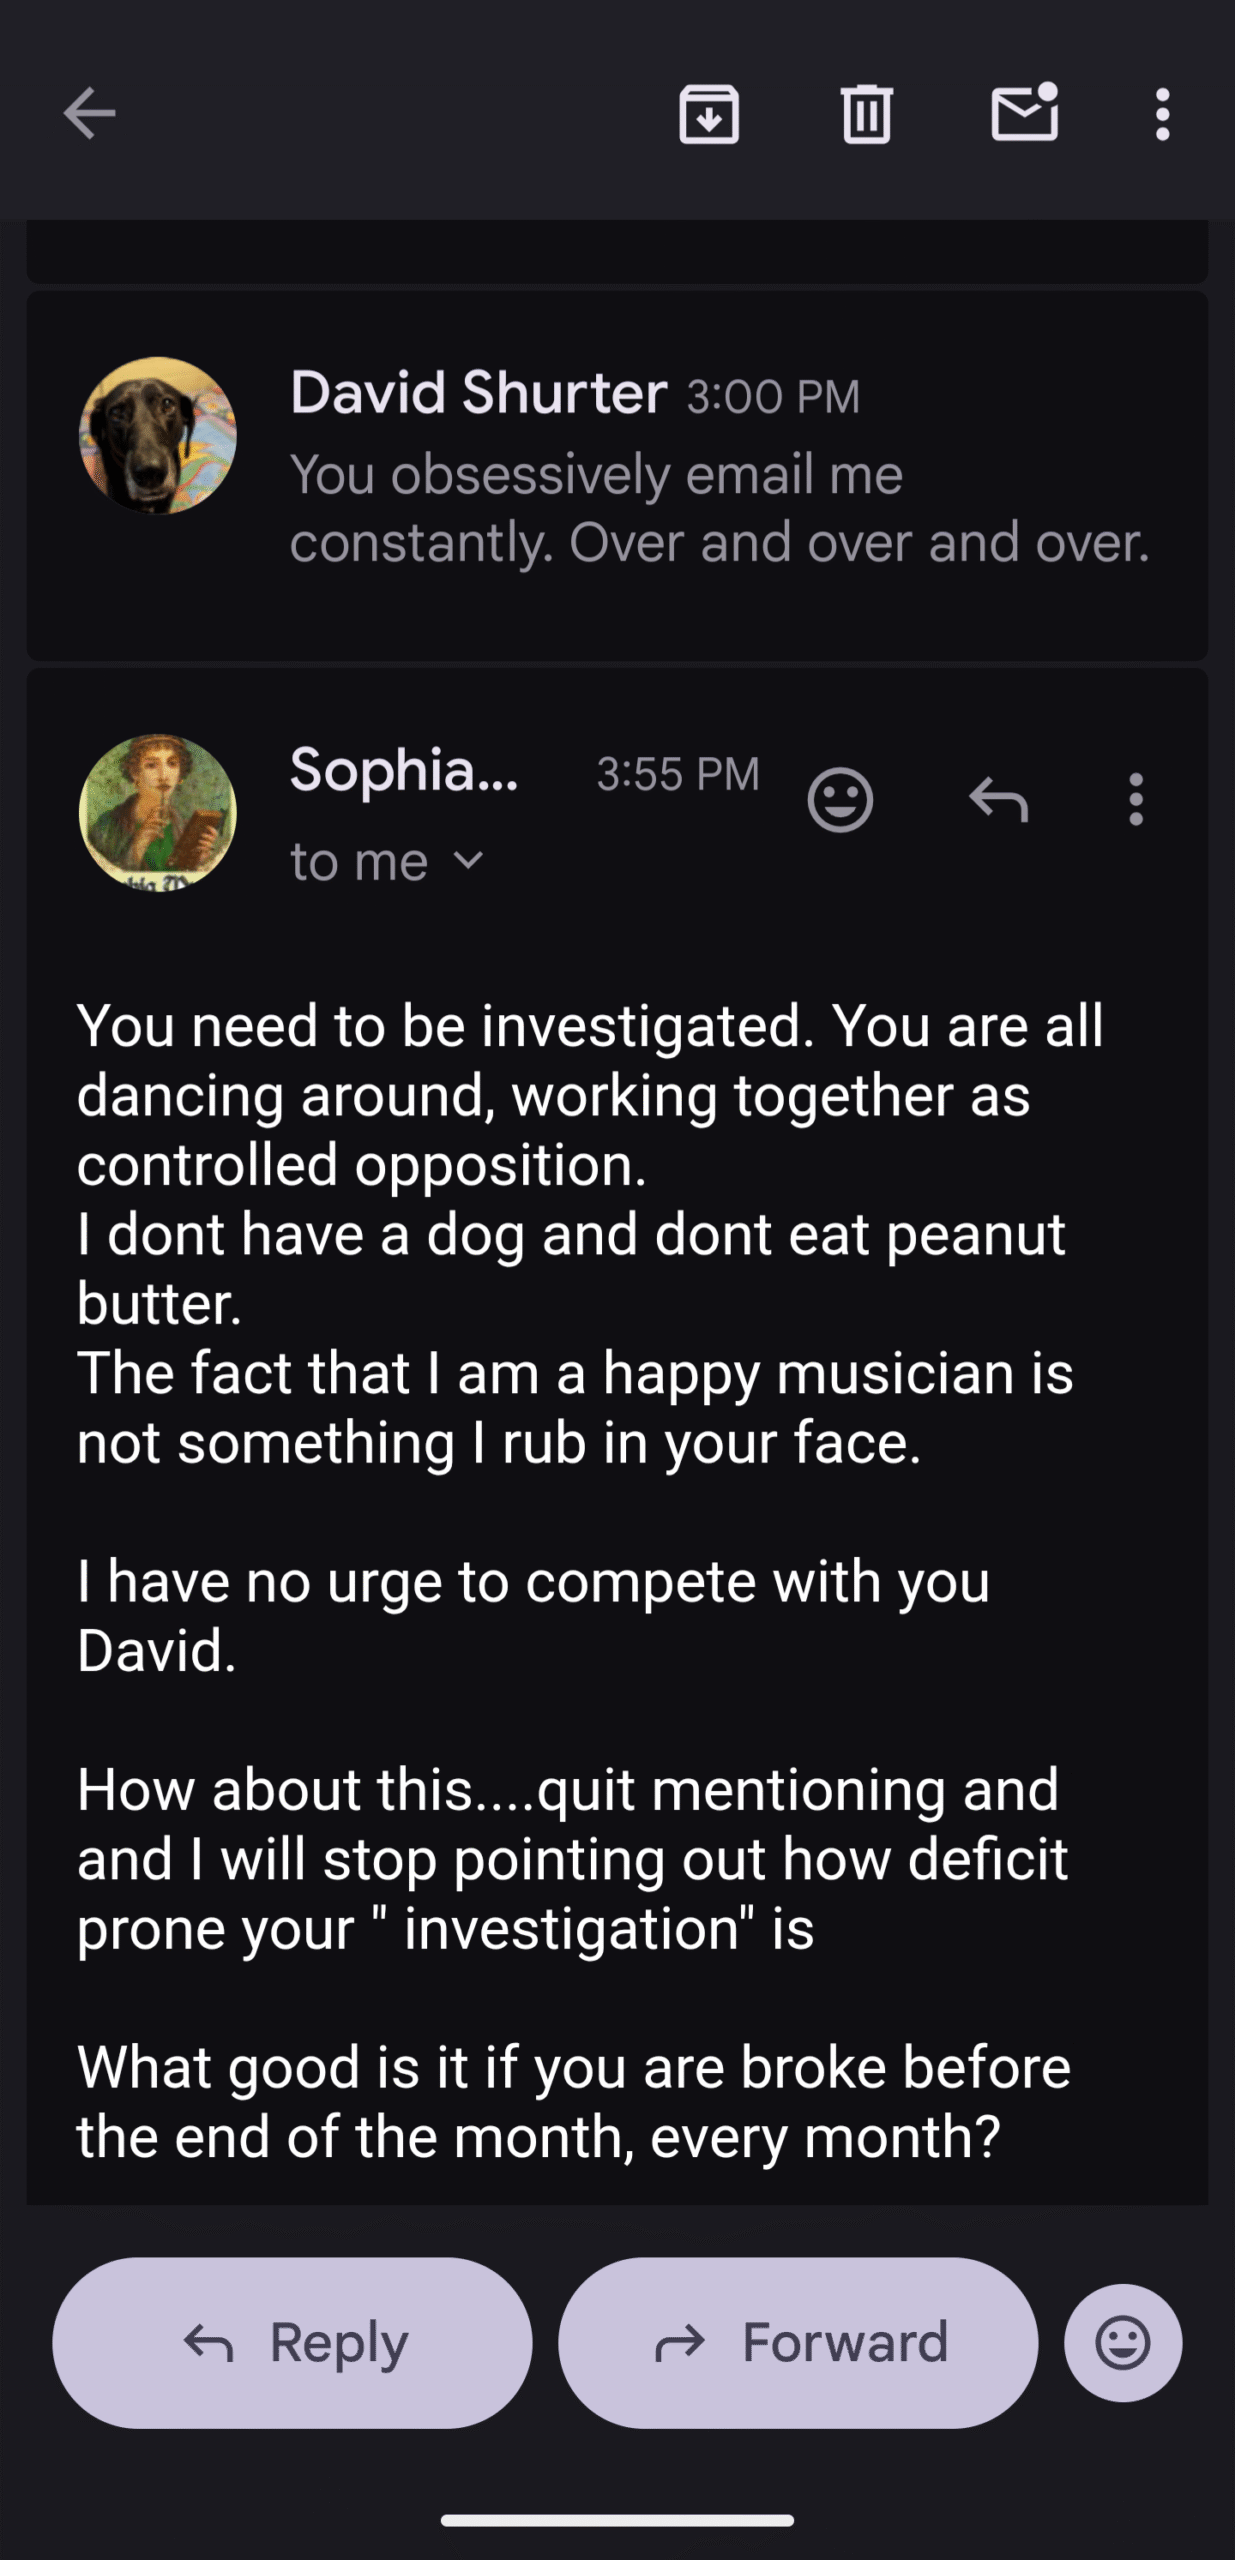Open the top-right overflow menu
1235x2560 pixels.
pyautogui.click(x=1162, y=114)
